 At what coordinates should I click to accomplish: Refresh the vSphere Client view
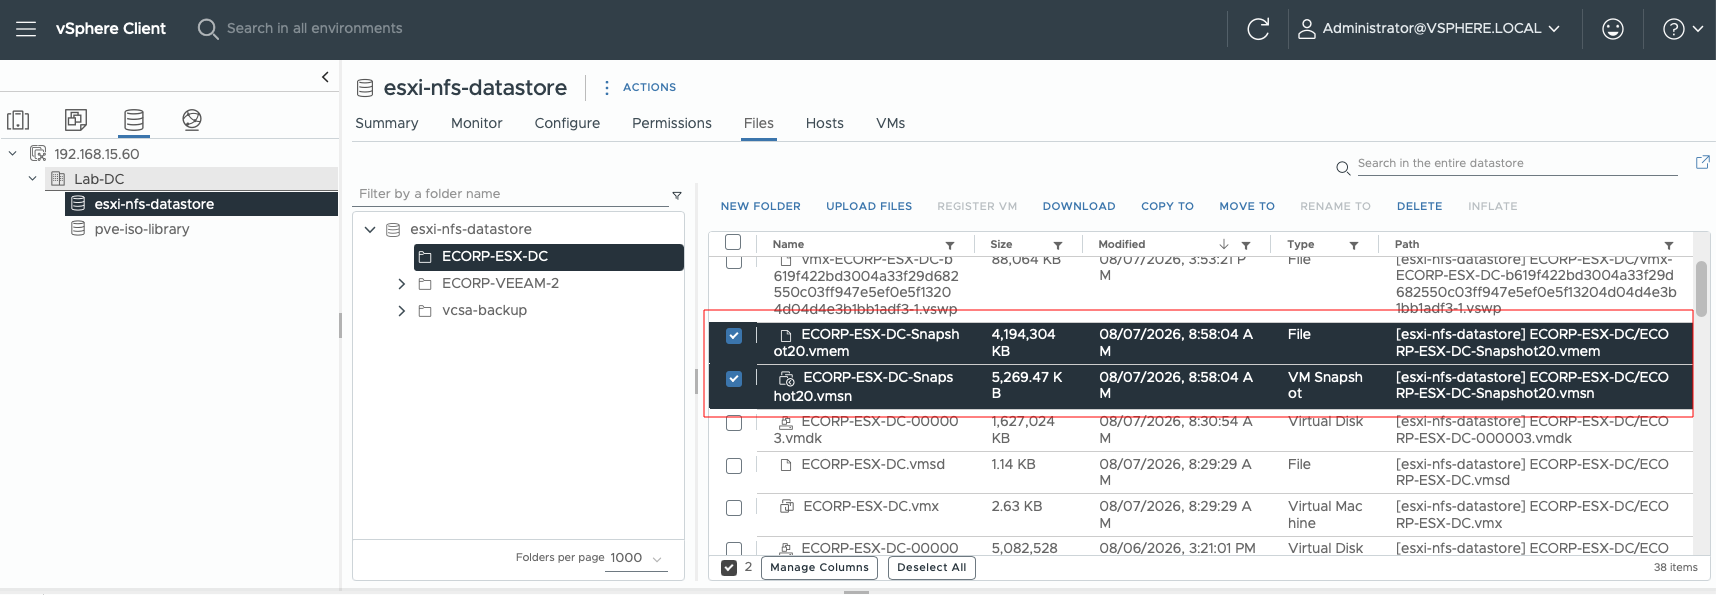1258,29
